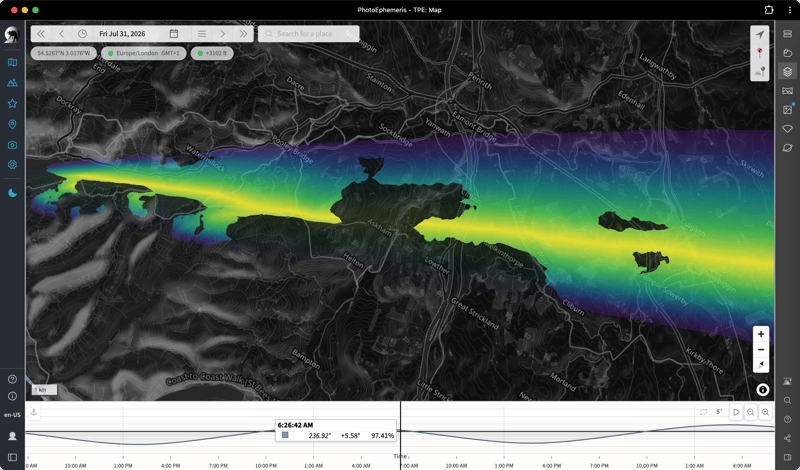Click the info circle icon in left sidebar
This screenshot has height=470, width=800.
[x=12, y=396]
